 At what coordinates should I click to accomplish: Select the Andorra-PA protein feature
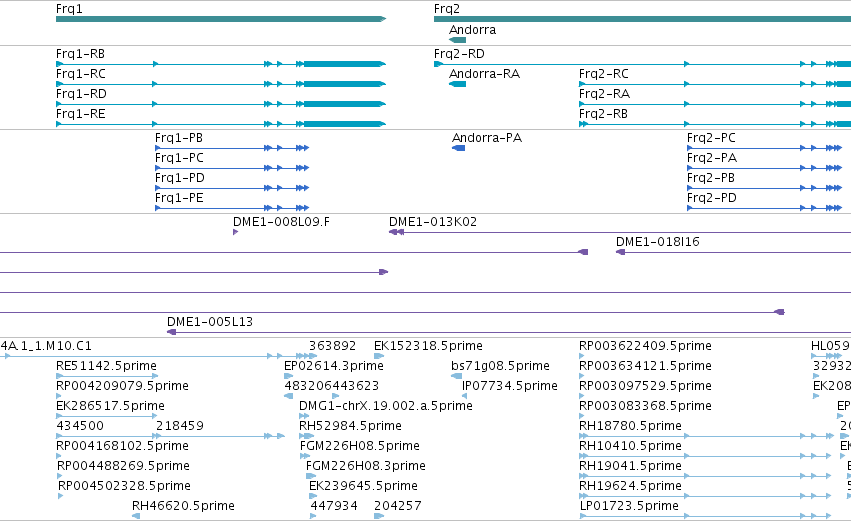[x=459, y=148]
